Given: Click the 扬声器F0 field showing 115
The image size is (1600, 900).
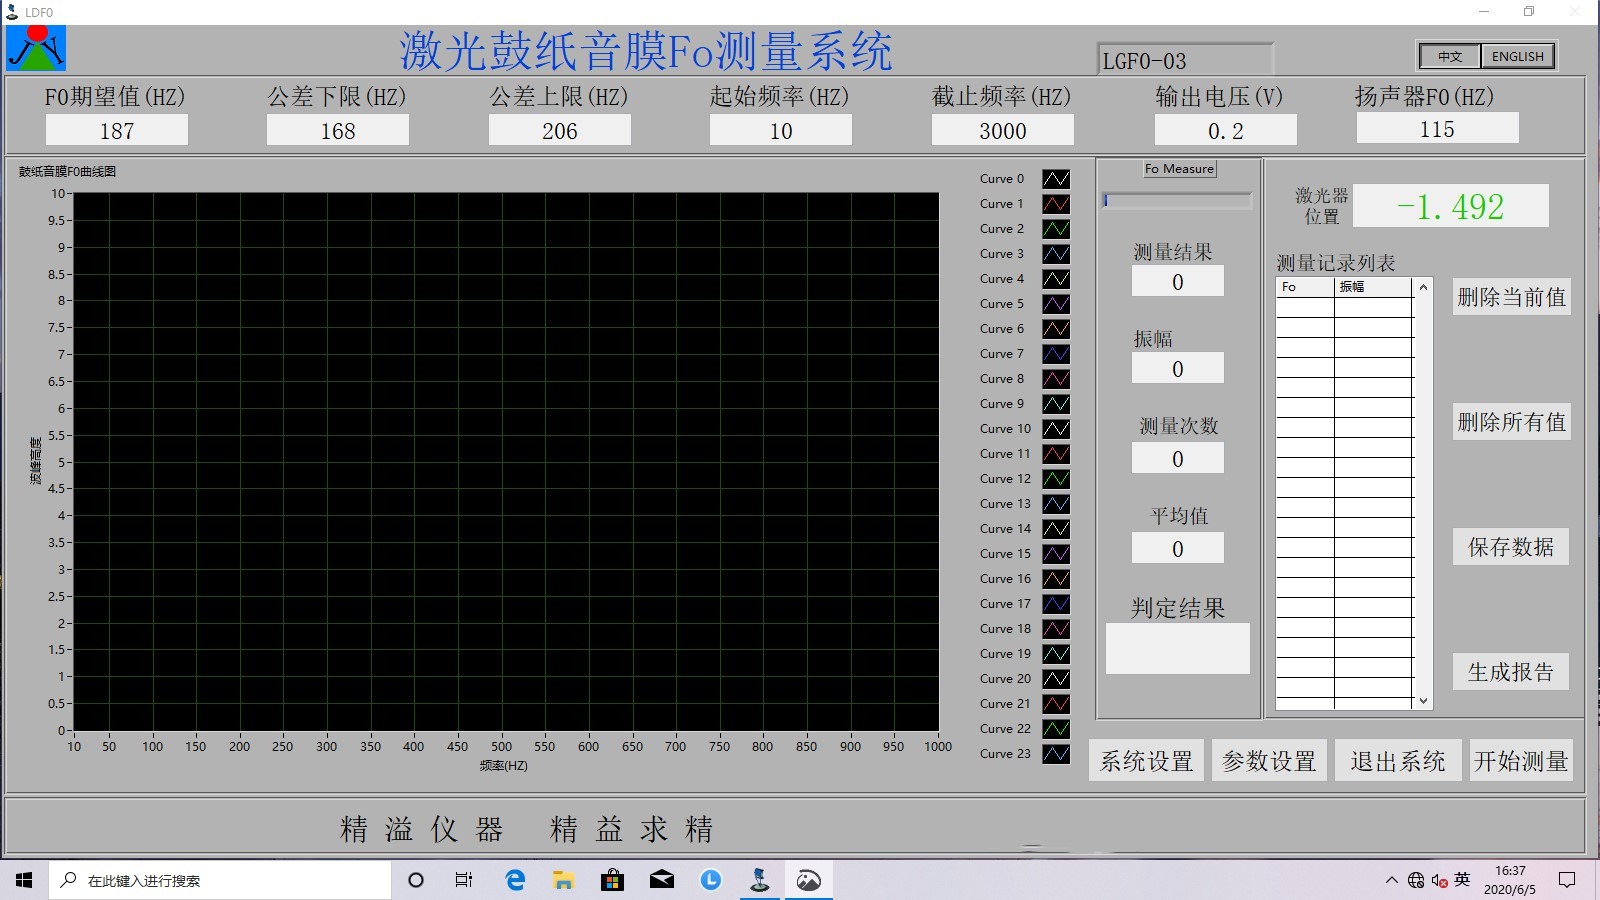Looking at the screenshot, I should (x=1437, y=129).
